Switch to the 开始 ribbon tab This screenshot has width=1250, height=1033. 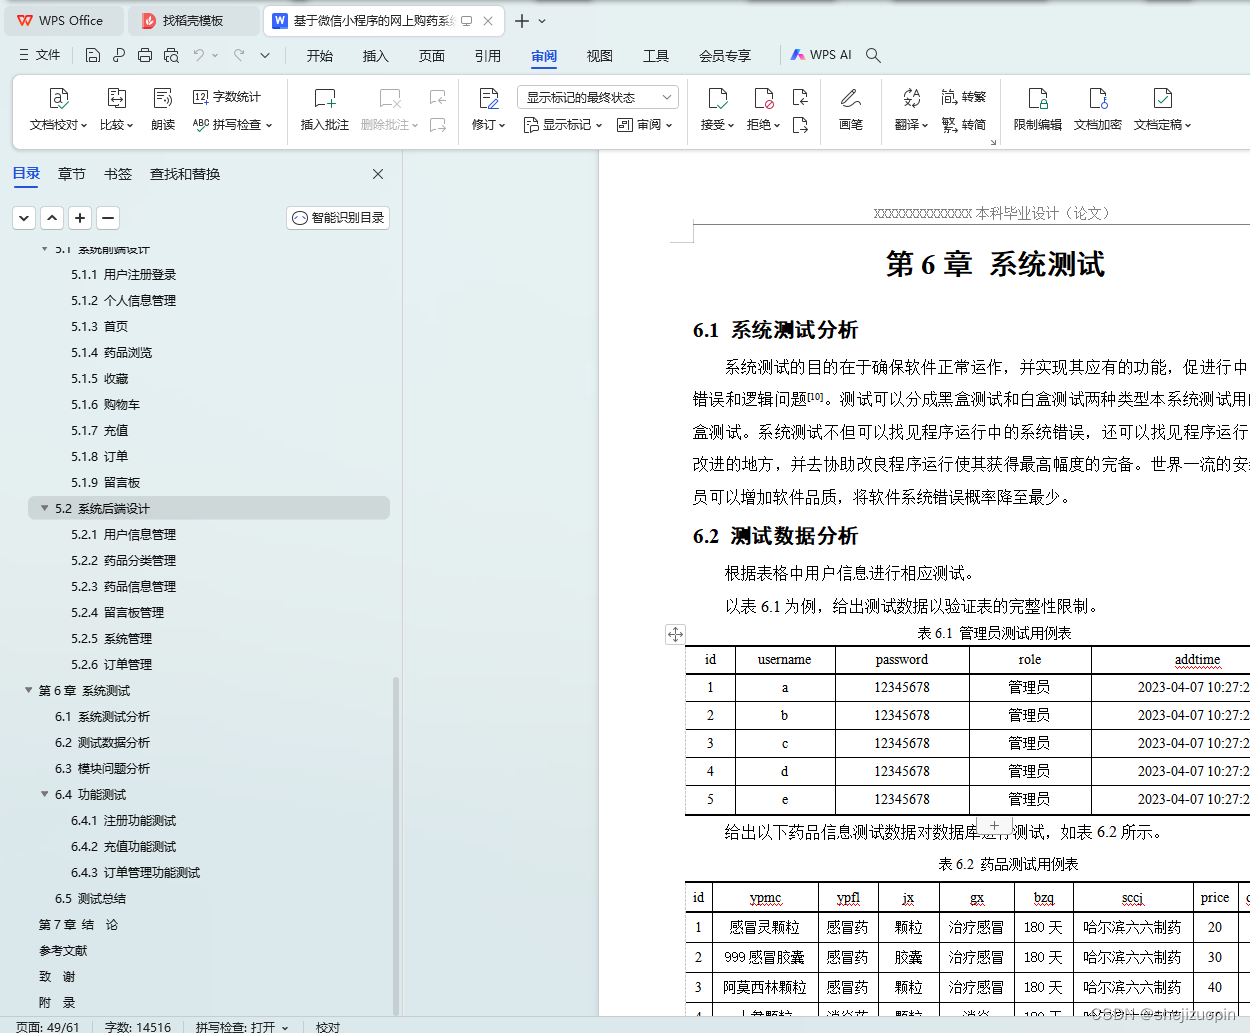pos(320,56)
